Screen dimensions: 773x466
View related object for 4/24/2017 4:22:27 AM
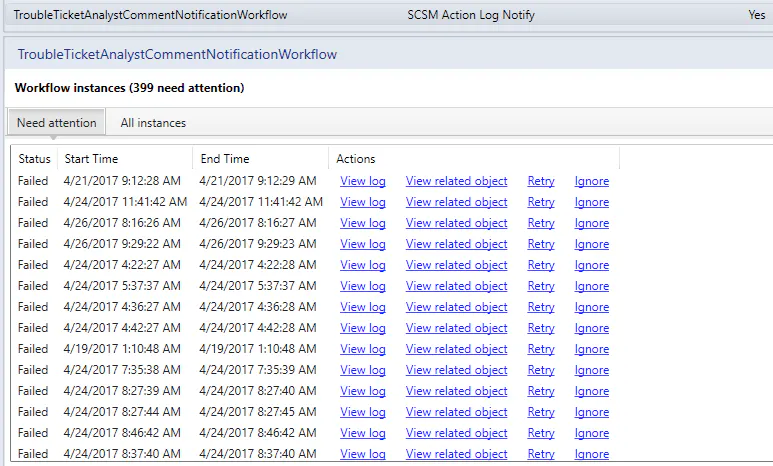[x=457, y=265]
